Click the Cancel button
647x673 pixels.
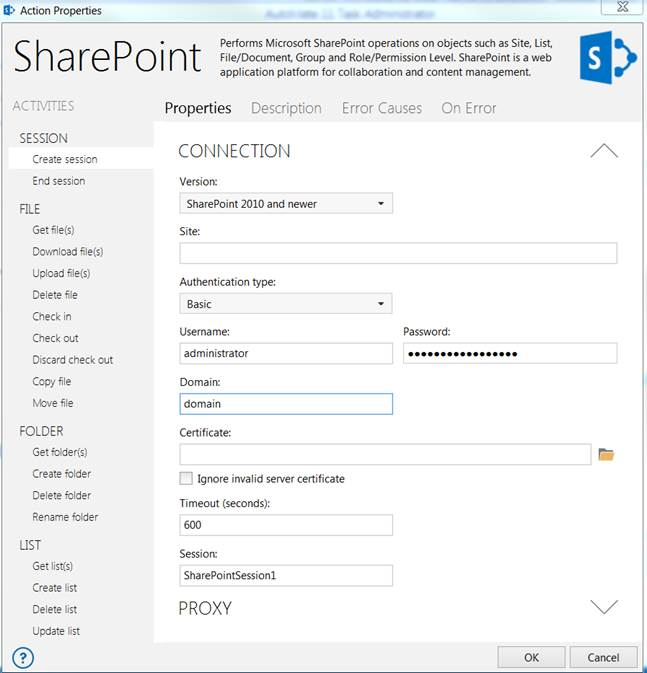click(x=603, y=658)
